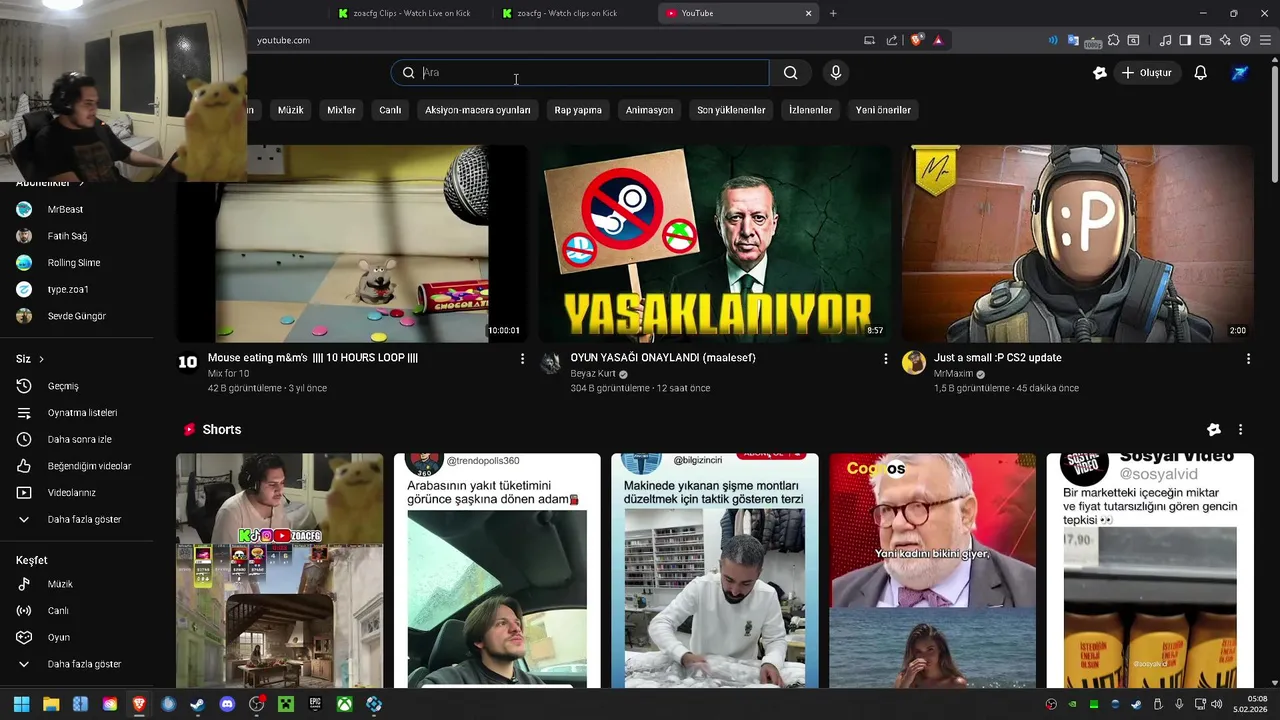Open options menu for Just a small :P video

1248,358
